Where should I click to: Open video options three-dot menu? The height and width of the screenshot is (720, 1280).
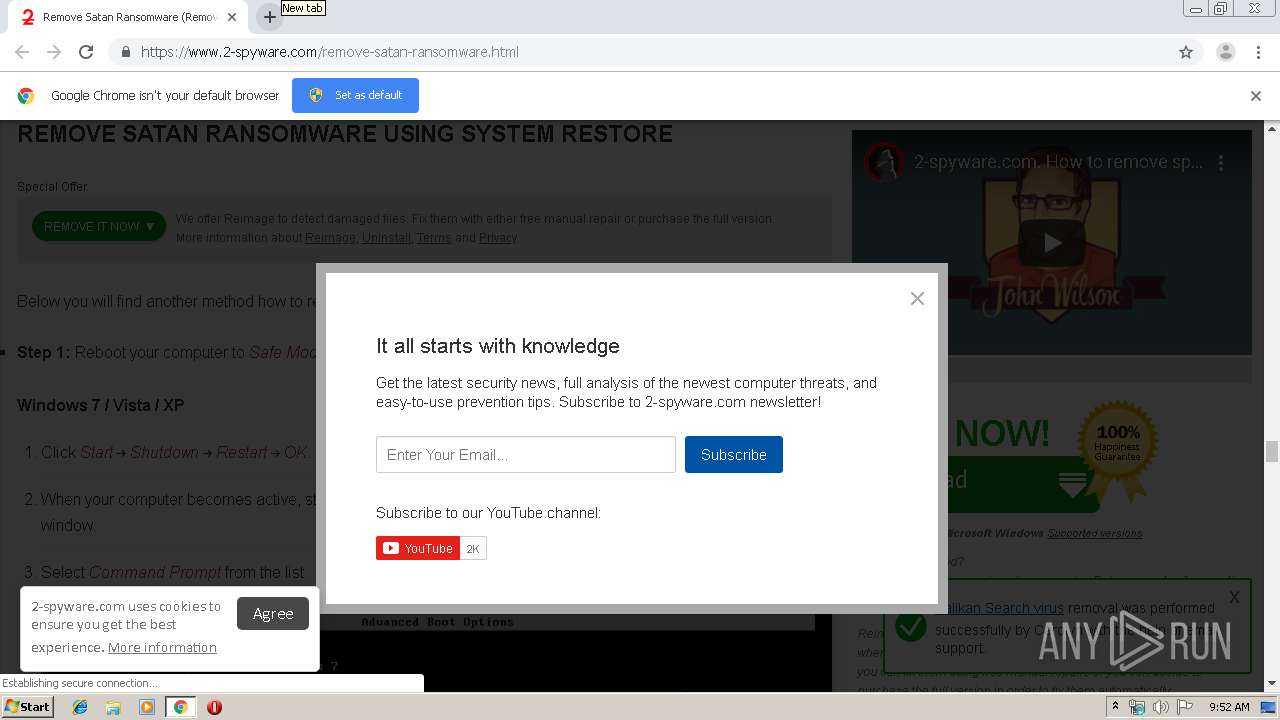click(x=1221, y=162)
